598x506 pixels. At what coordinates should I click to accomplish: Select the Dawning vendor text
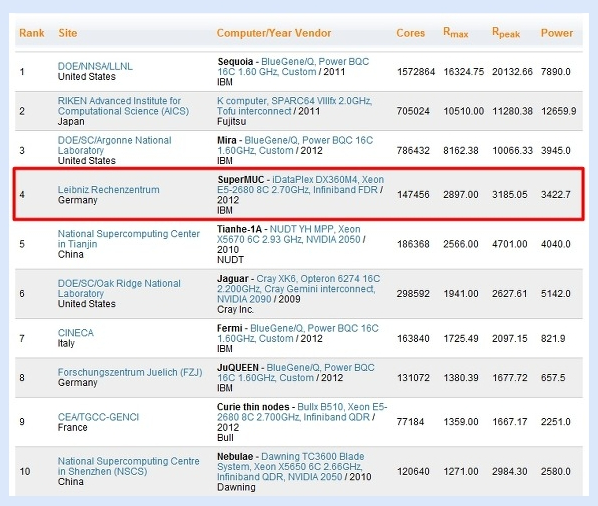click(x=236, y=487)
